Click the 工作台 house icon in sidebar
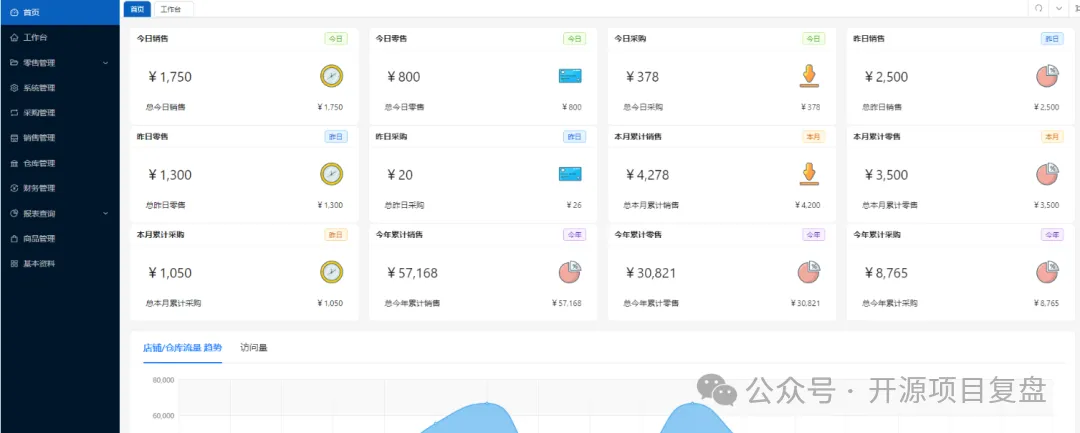This screenshot has width=1080, height=433. tap(14, 37)
